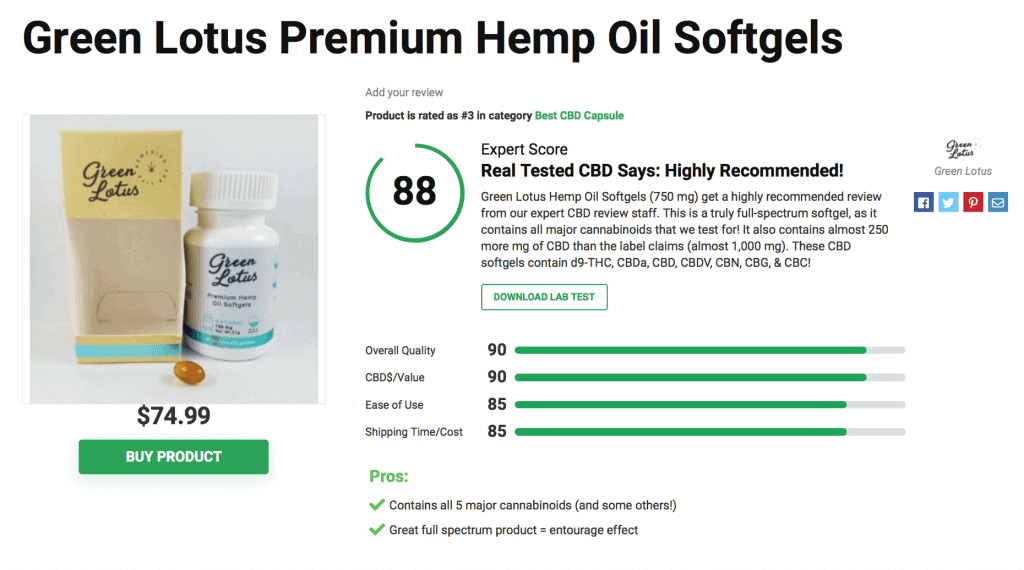The image size is (1024, 570).
Task: Download the lab test report
Action: pos(544,297)
